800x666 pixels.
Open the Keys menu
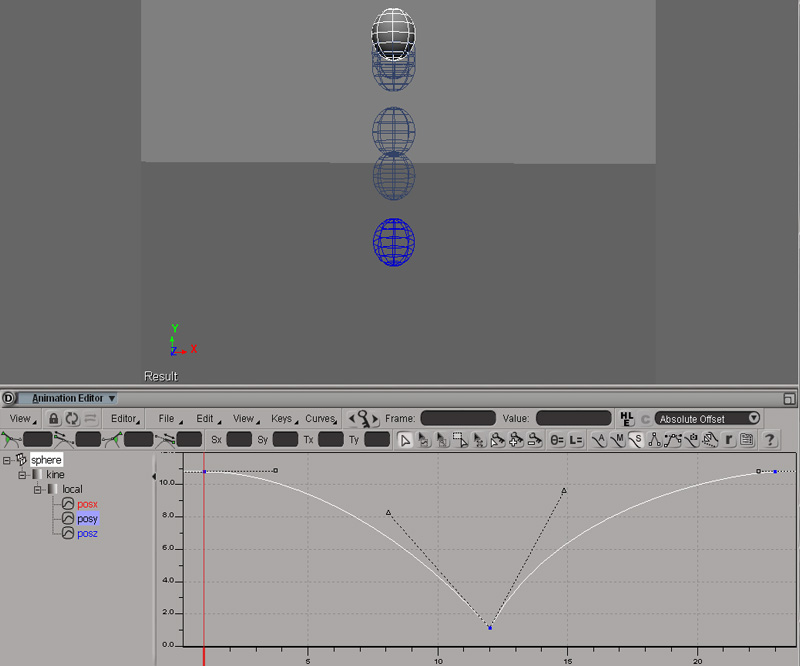coord(284,418)
